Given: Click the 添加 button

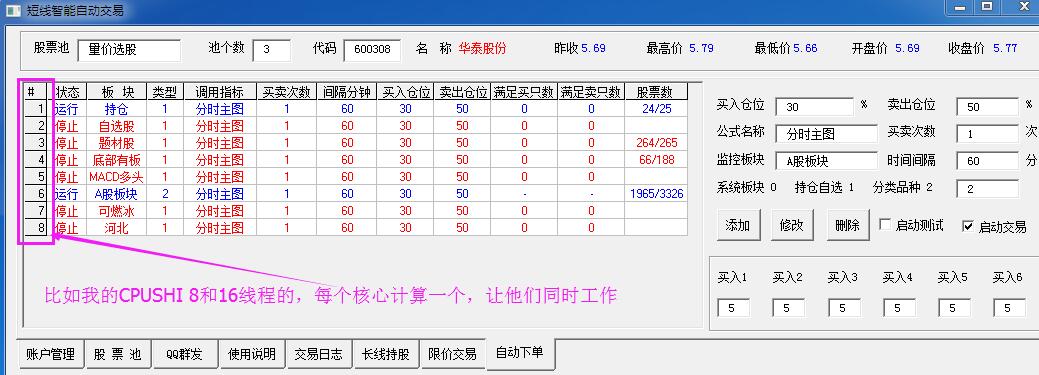Looking at the screenshot, I should click(738, 225).
